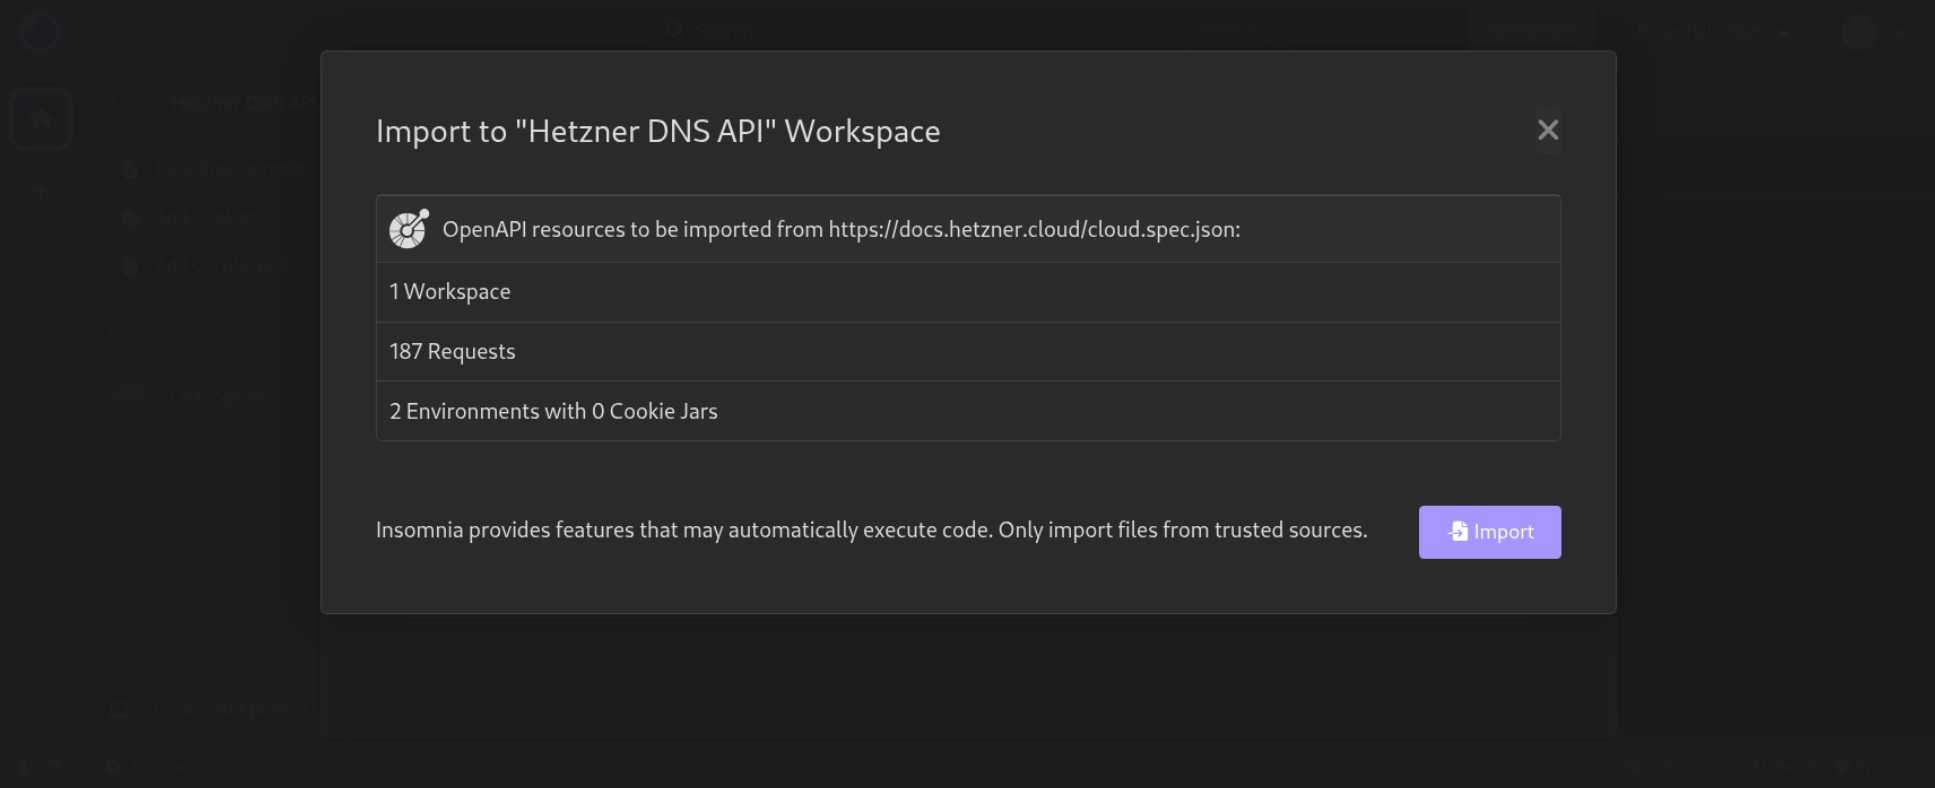Click the OpenAPI logo icon

tap(409, 229)
